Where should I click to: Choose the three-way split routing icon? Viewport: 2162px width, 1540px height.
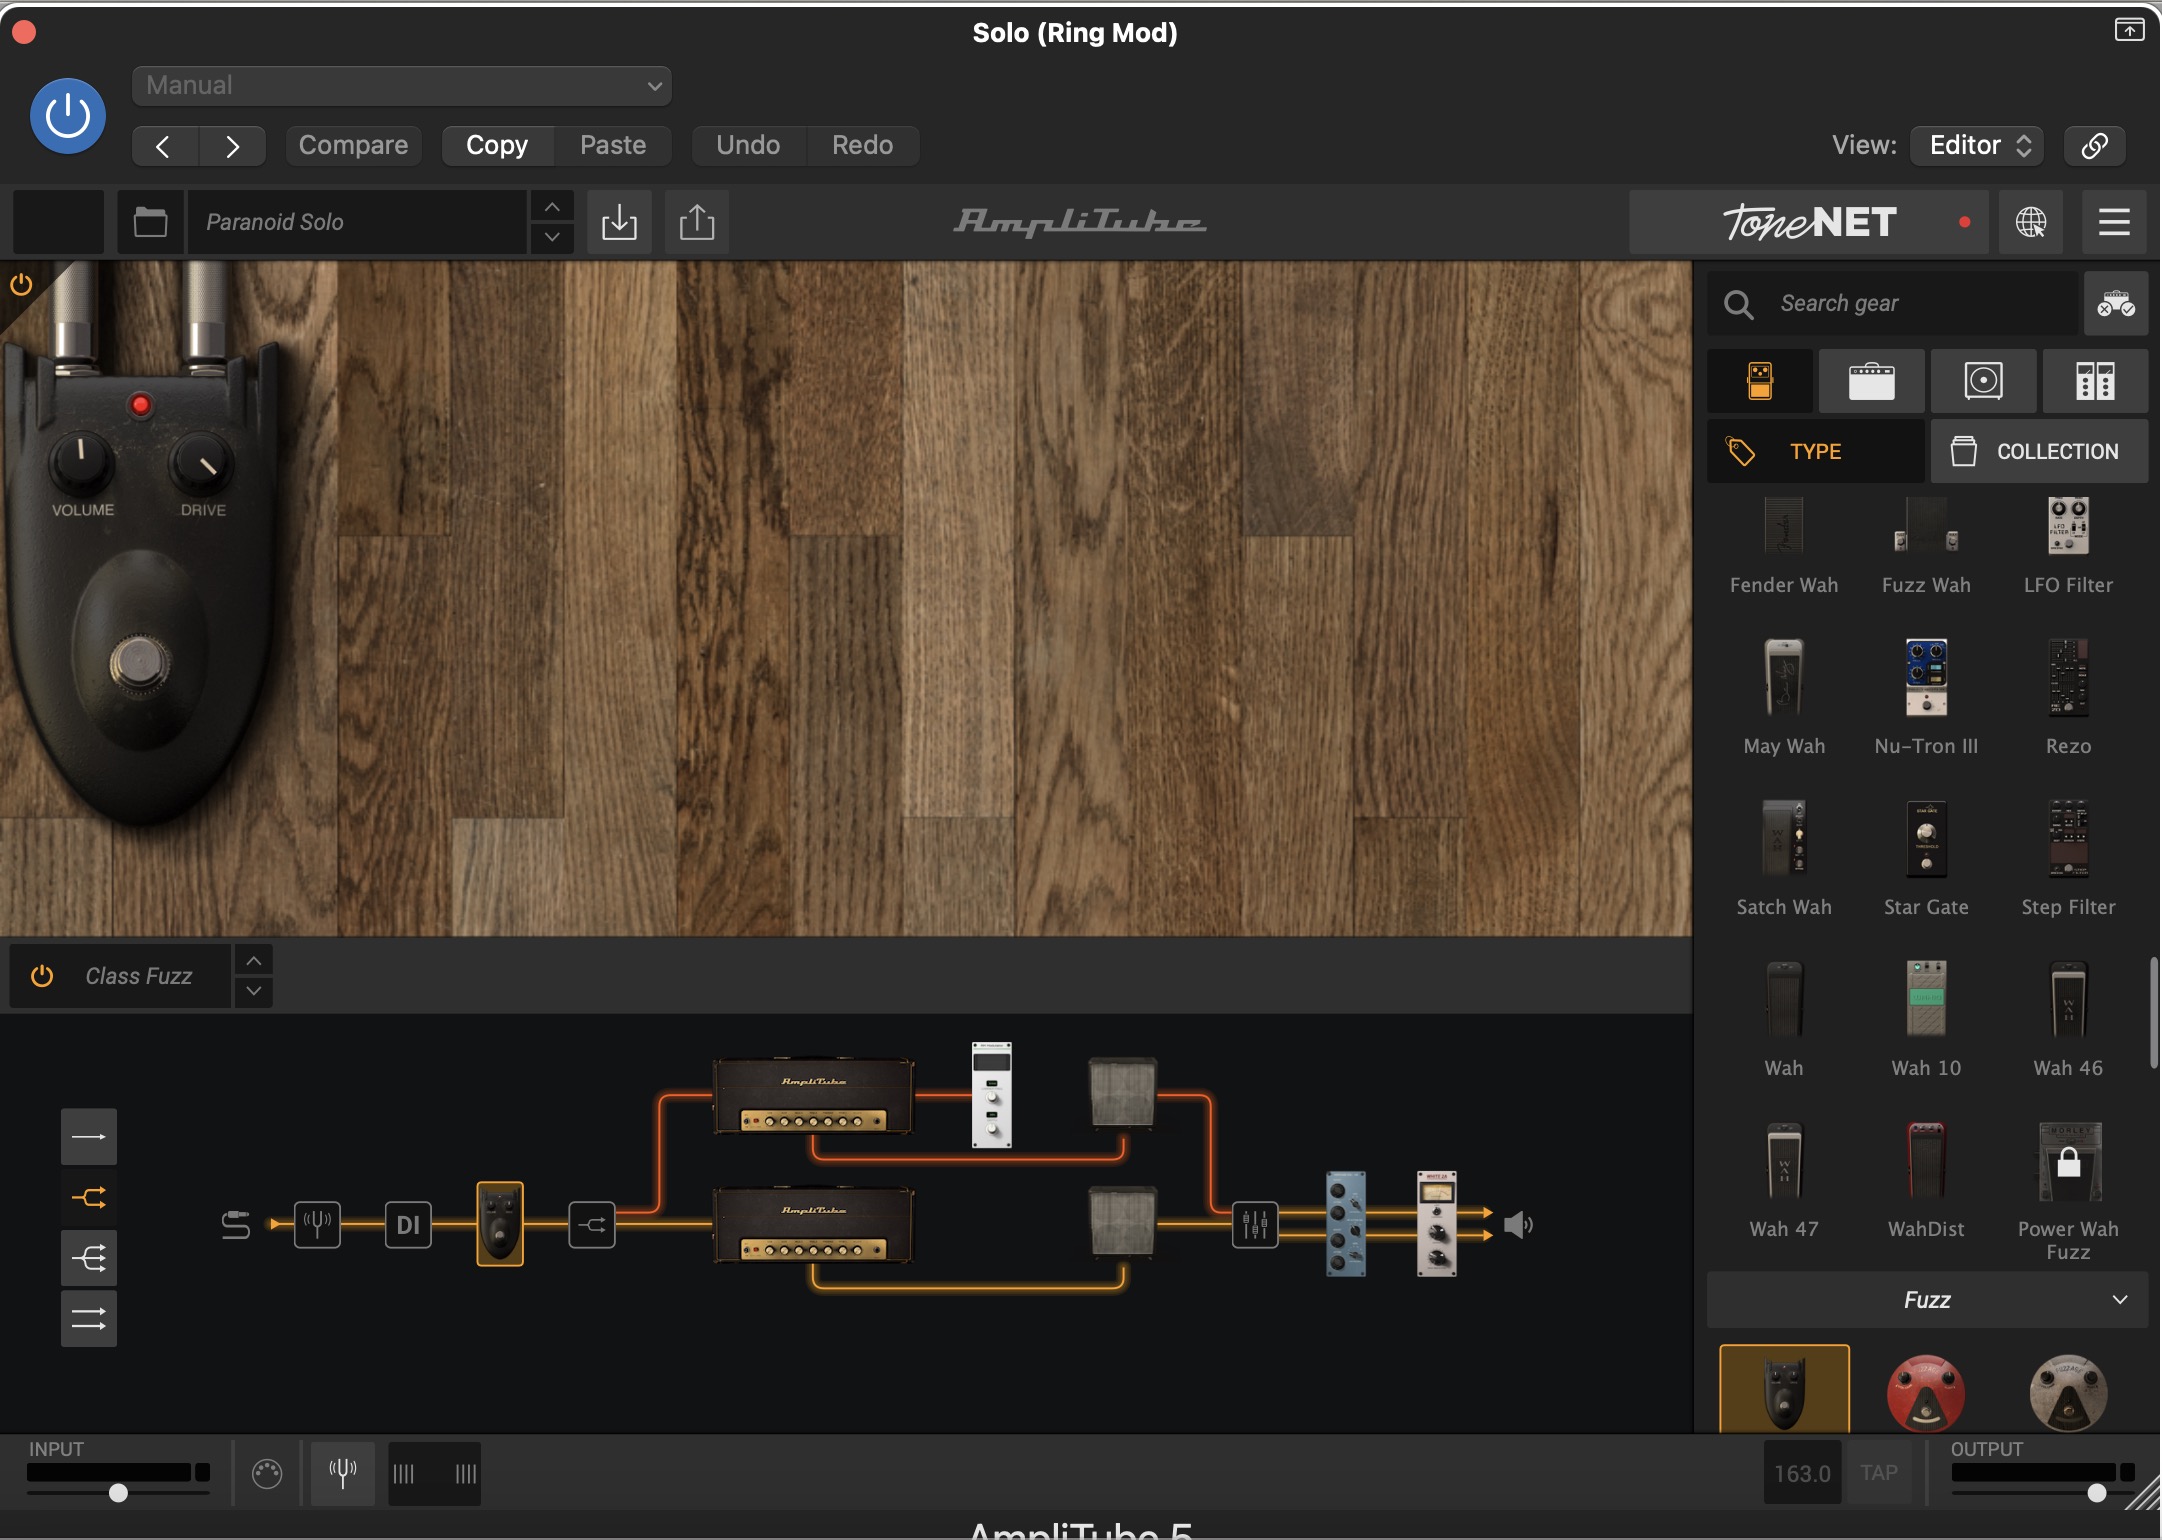coord(89,1258)
